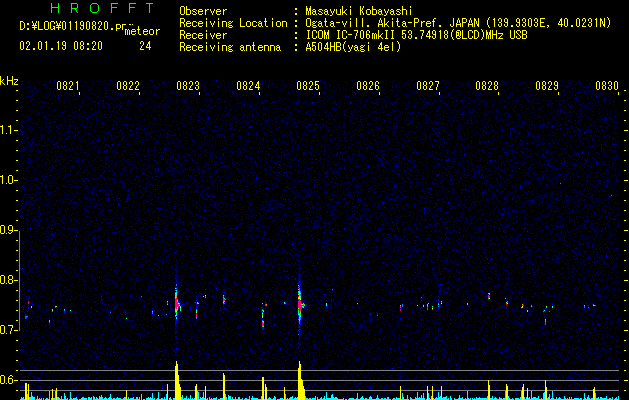The width and height of the screenshot is (629, 400).
Task: Click the 0824 time marker
Action: [248, 86]
